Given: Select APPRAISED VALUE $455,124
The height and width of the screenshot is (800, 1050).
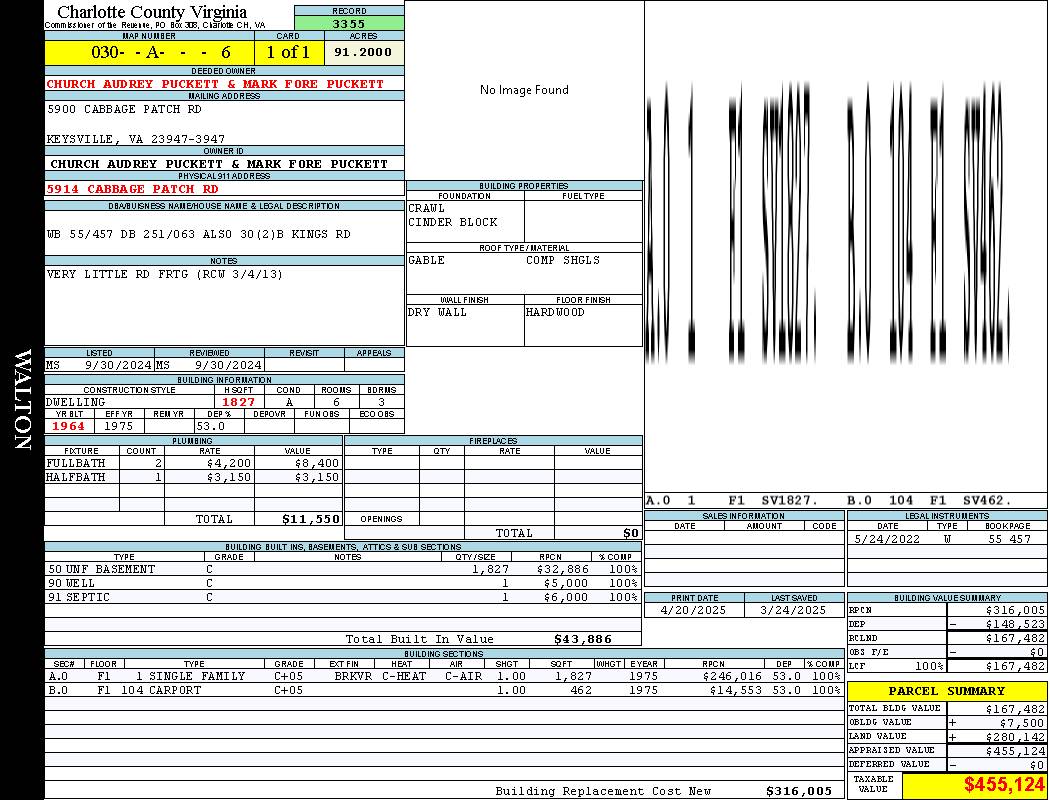Looking at the screenshot, I should [x=1015, y=751].
